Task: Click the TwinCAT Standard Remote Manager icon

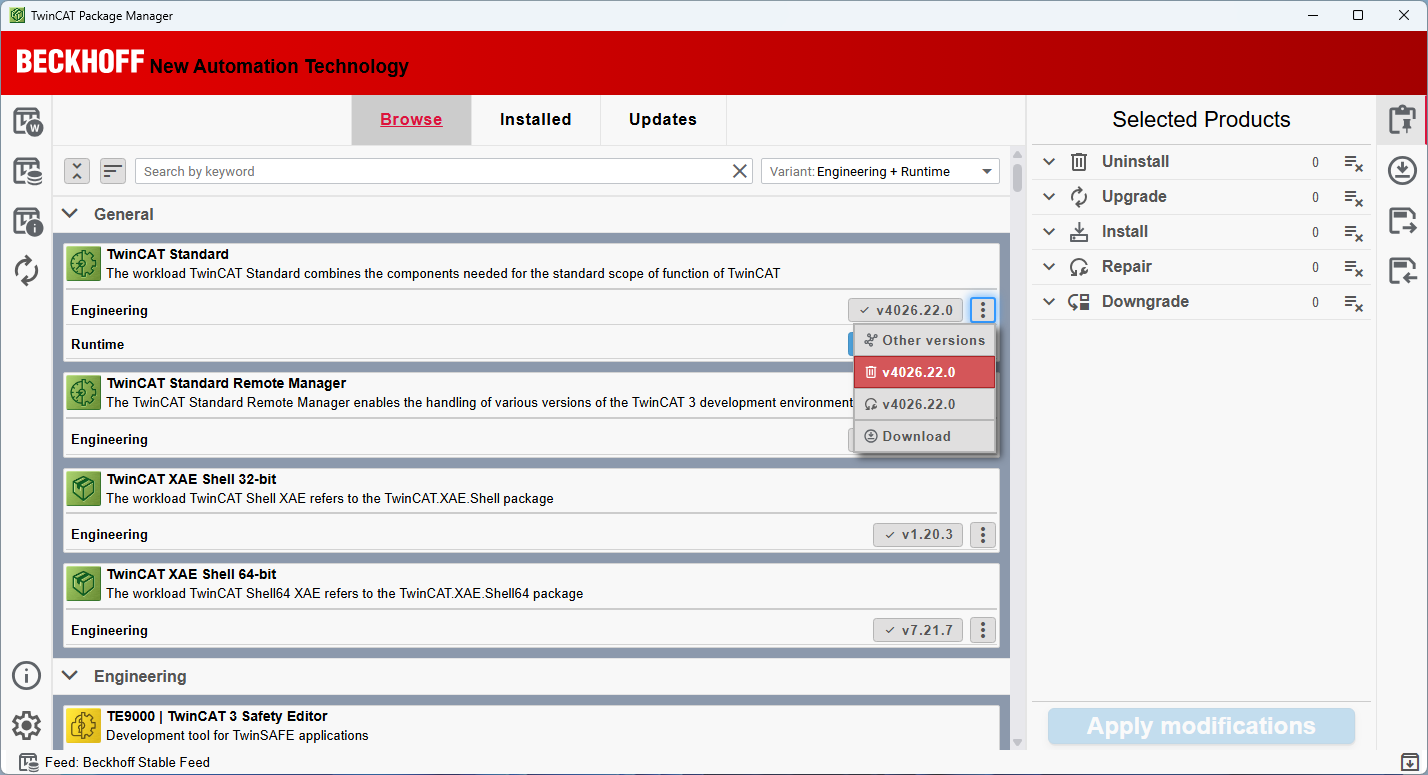Action: point(84,393)
